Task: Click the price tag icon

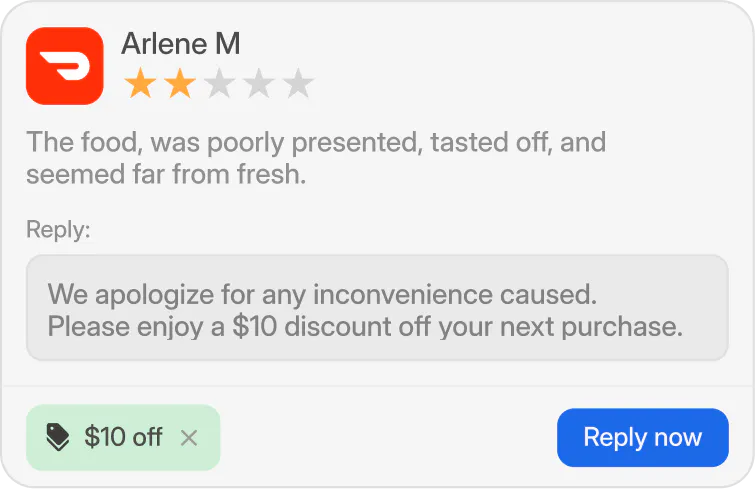Action: point(58,437)
